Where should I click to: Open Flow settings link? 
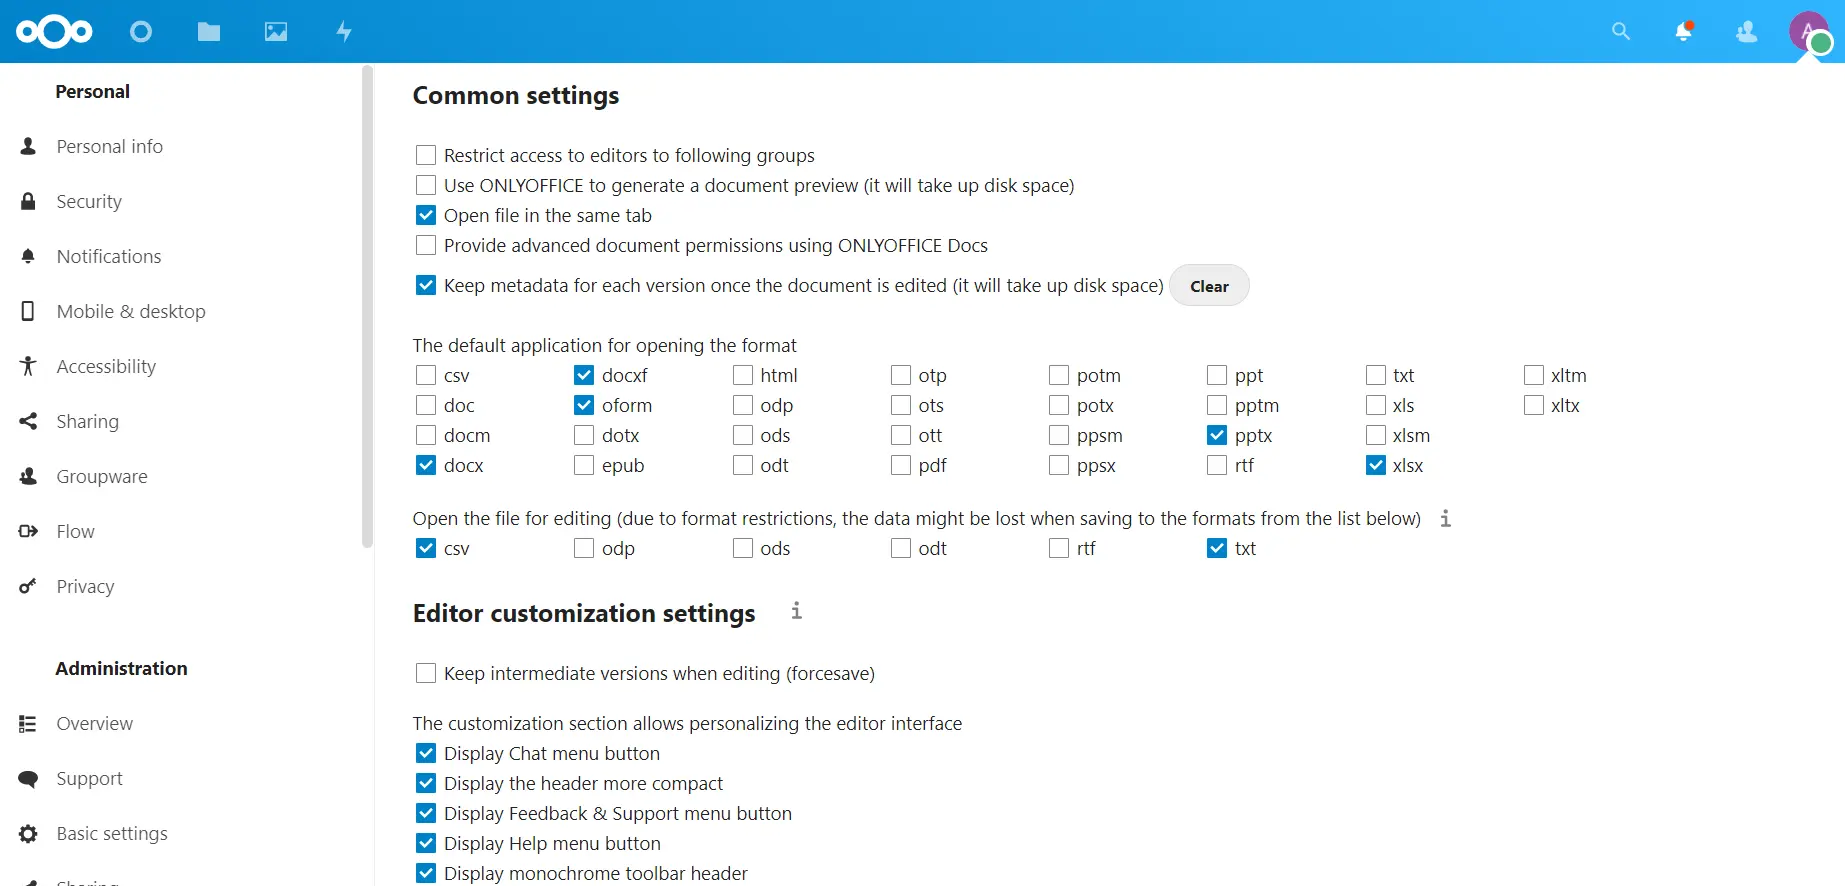point(75,531)
